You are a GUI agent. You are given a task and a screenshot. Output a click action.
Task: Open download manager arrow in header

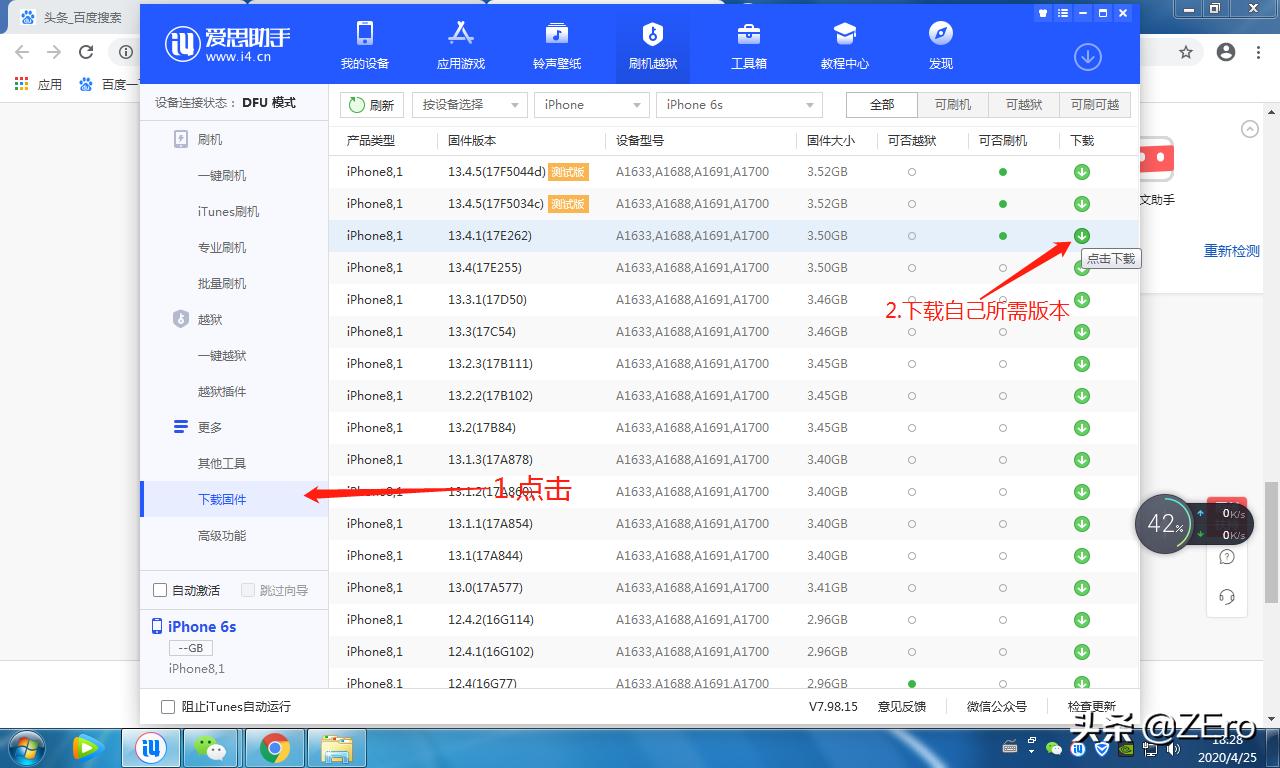pos(1087,57)
